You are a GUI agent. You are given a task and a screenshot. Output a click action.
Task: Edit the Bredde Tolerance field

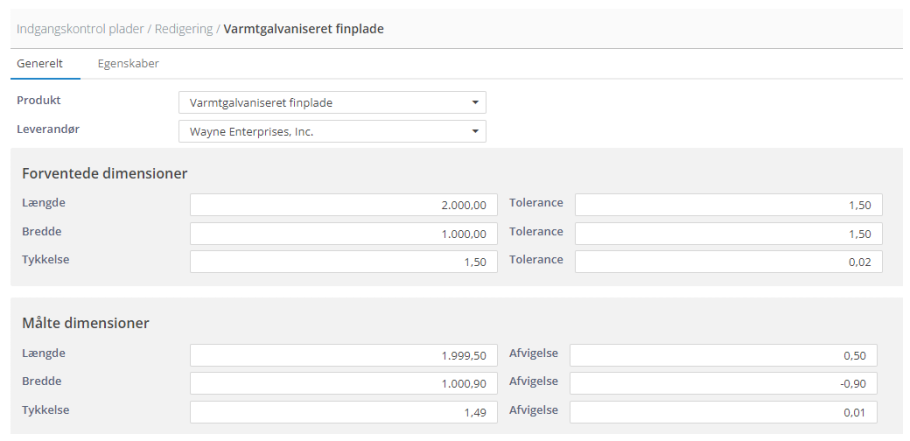pos(729,233)
